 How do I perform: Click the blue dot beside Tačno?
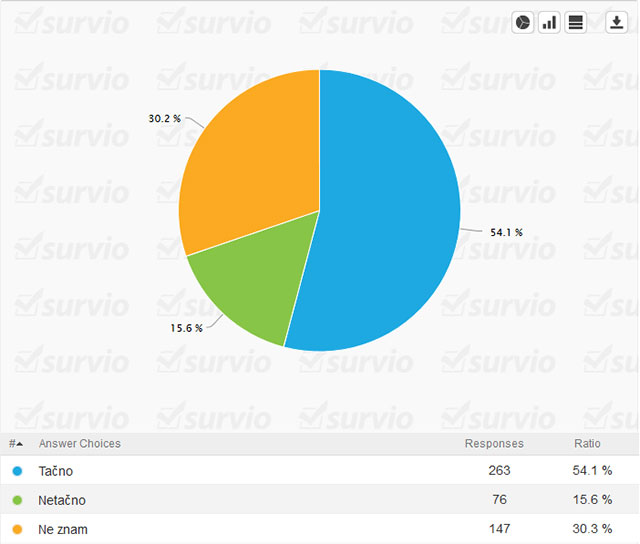click(x=16, y=471)
